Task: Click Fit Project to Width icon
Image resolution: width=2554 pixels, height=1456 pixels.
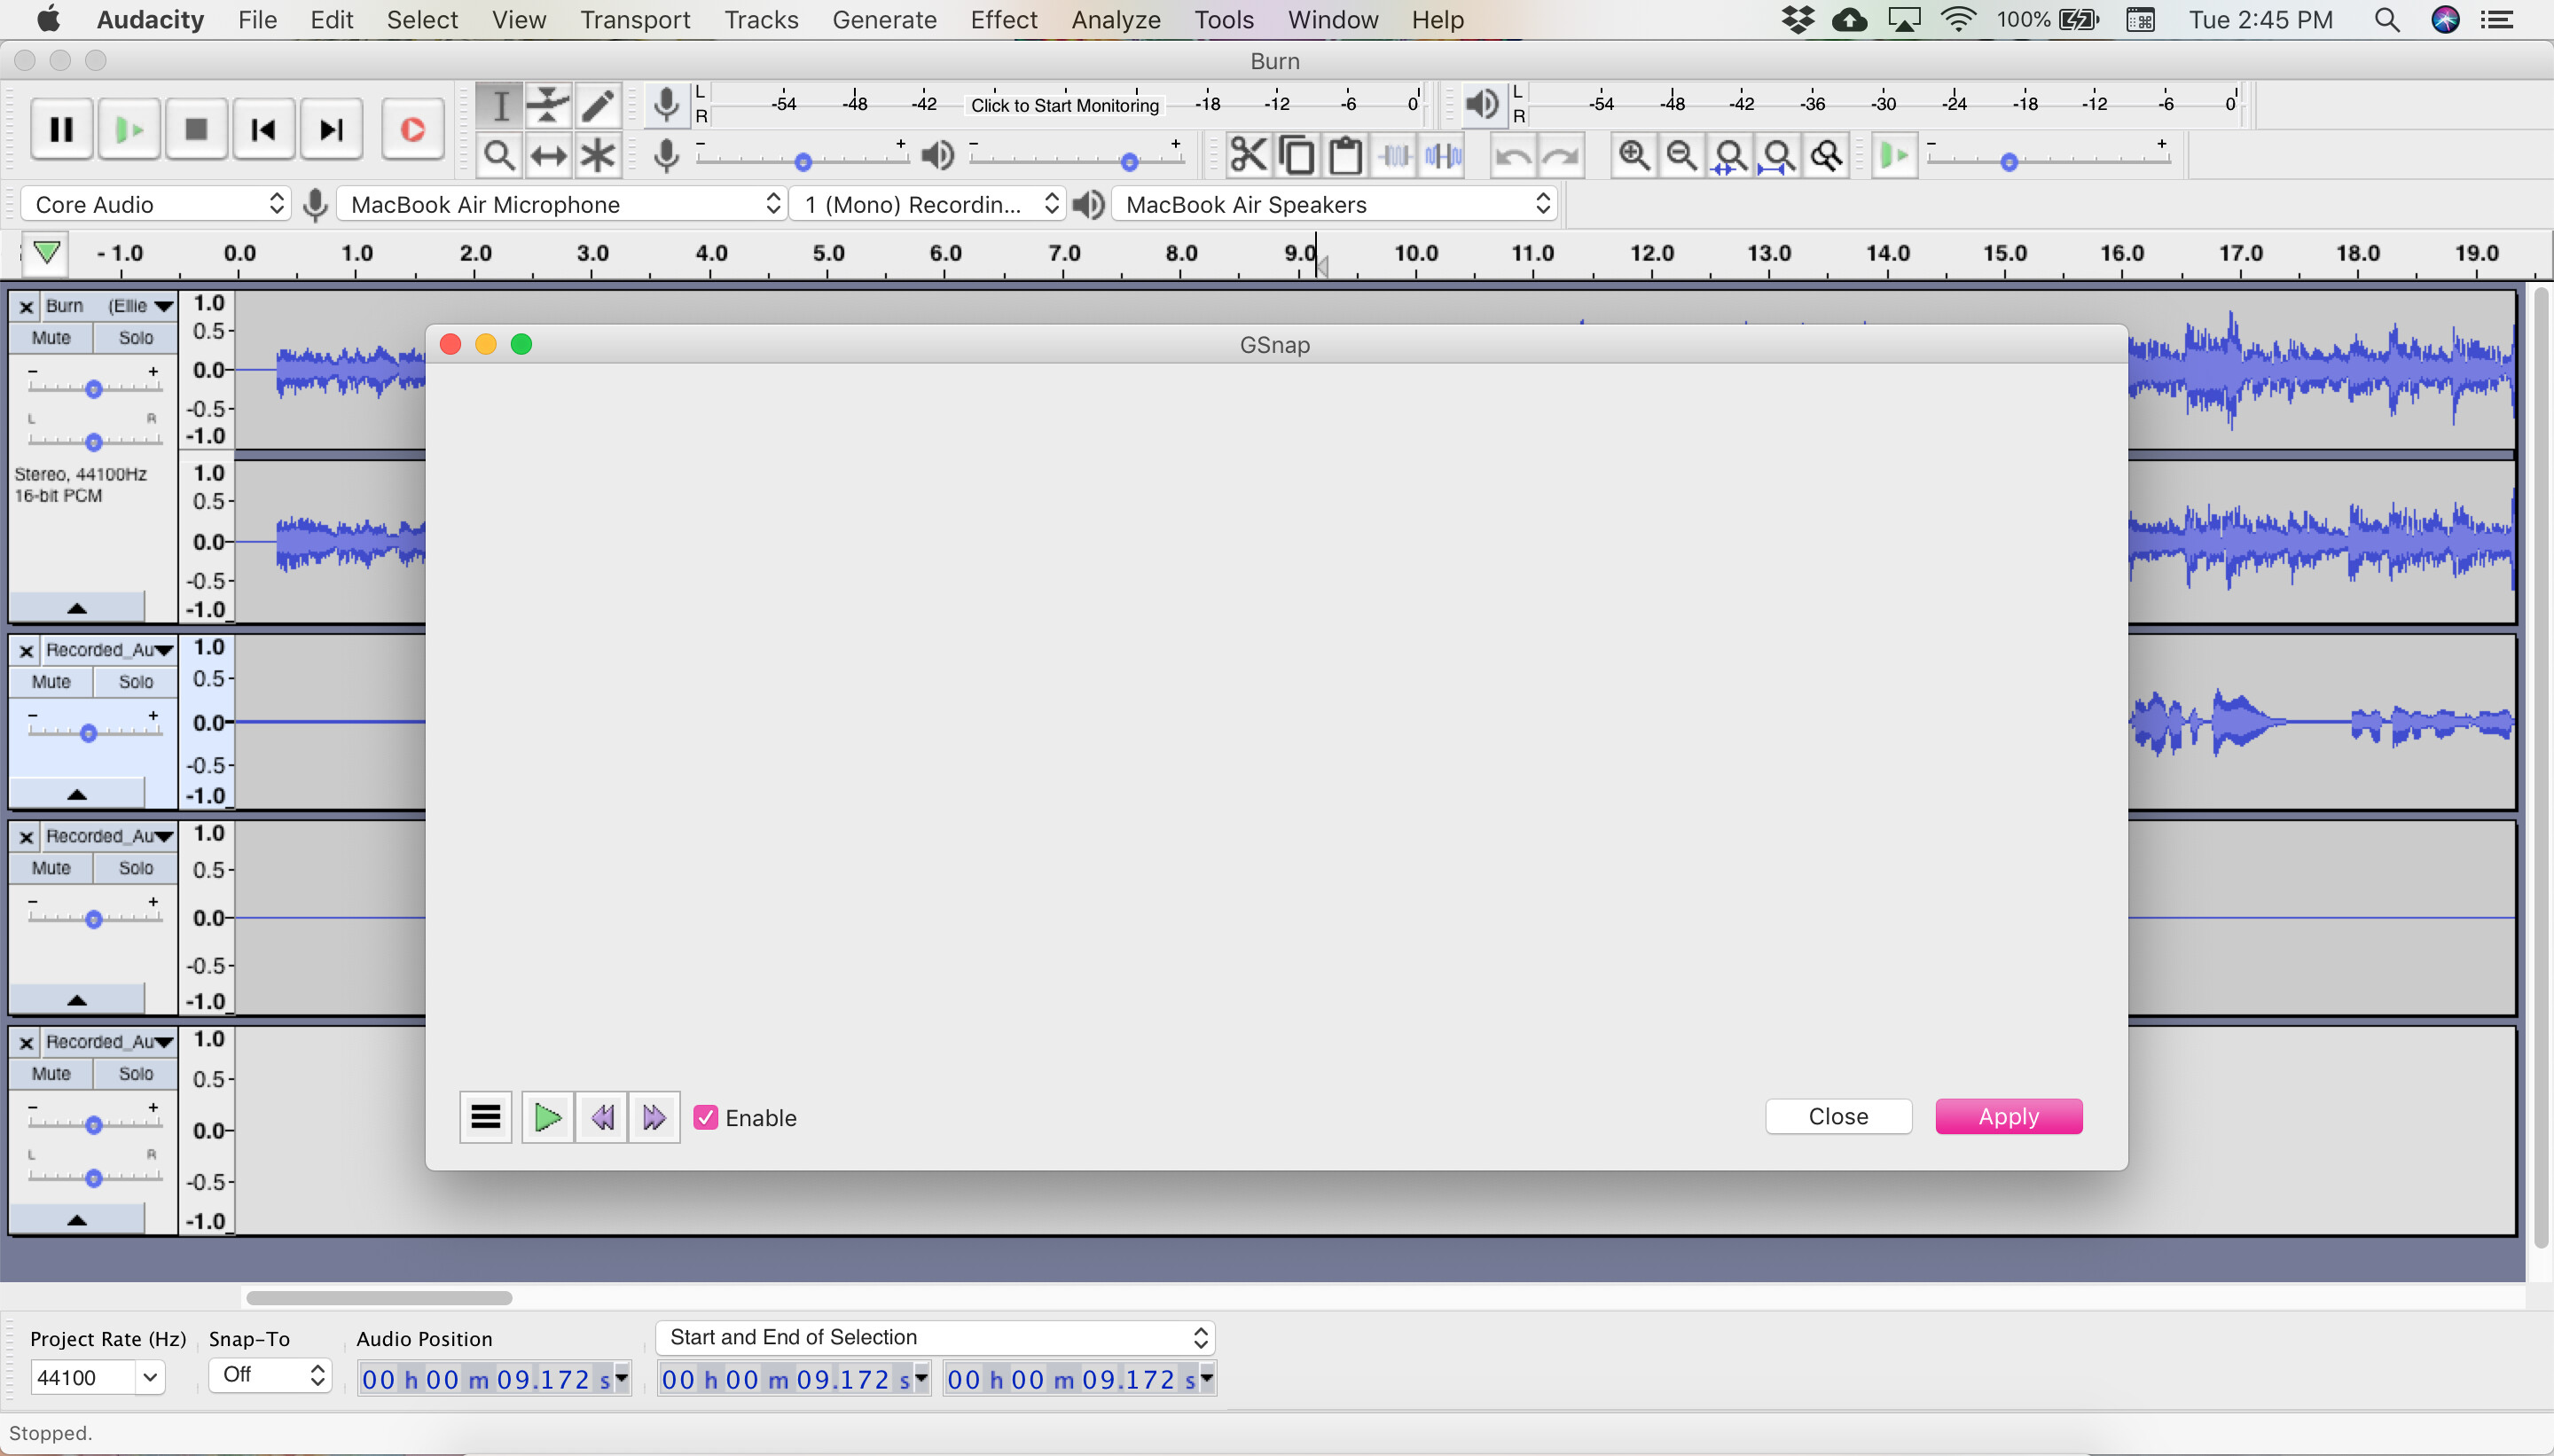Action: point(1778,155)
